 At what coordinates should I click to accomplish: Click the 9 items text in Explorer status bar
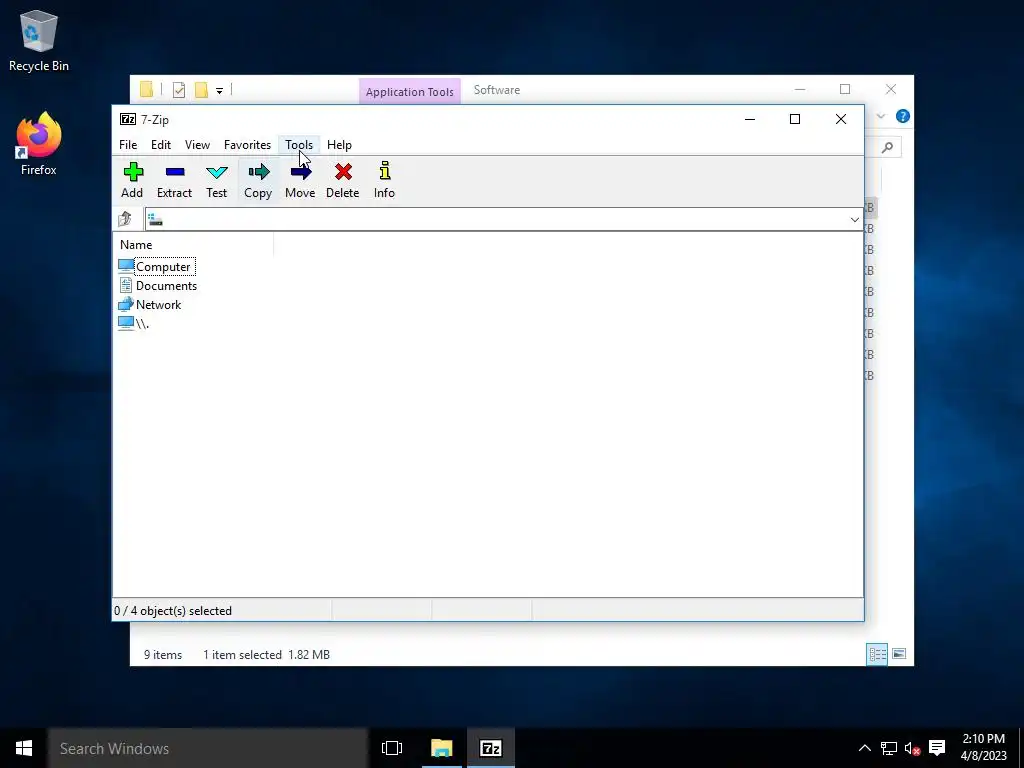click(163, 654)
